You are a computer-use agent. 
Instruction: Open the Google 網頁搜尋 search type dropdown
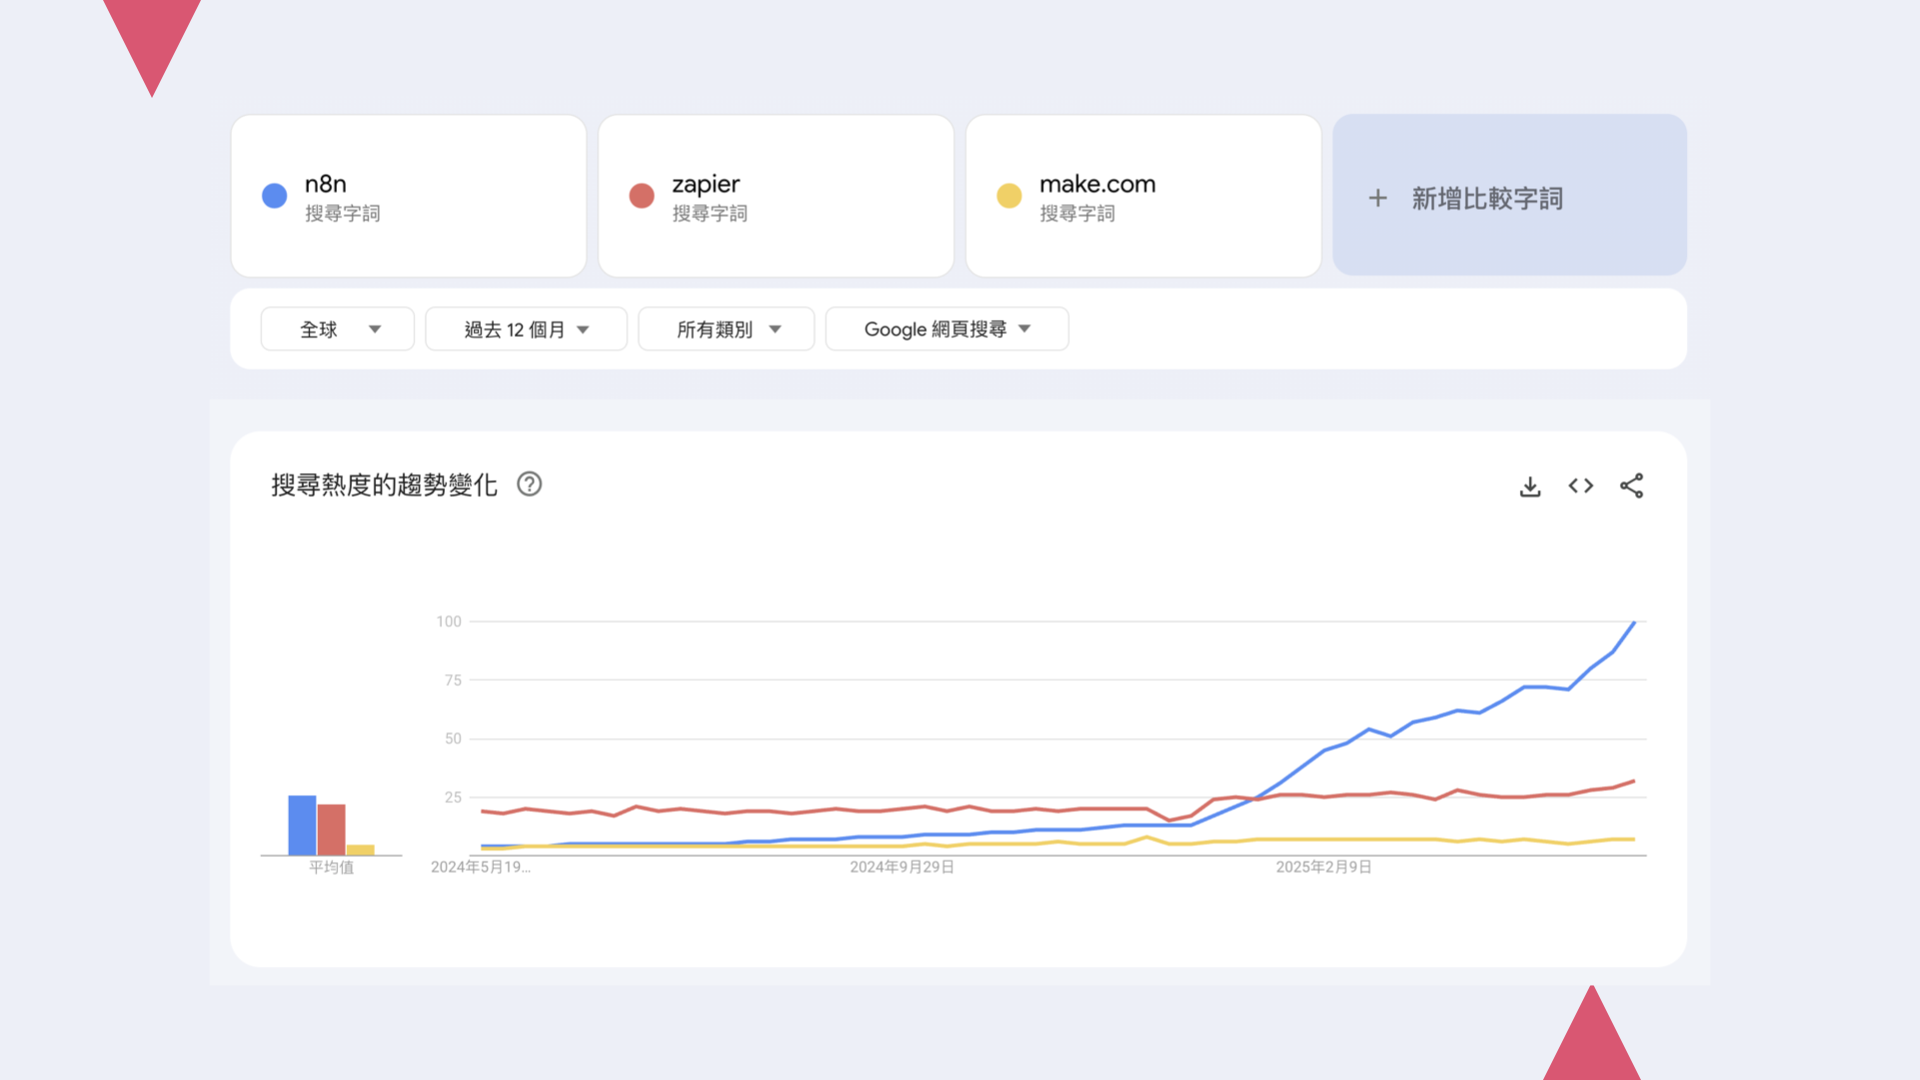click(x=947, y=329)
